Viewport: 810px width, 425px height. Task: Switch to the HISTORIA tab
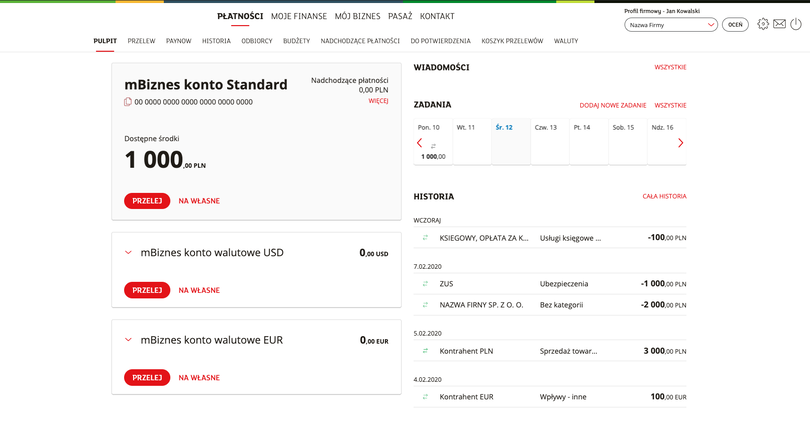click(x=216, y=41)
